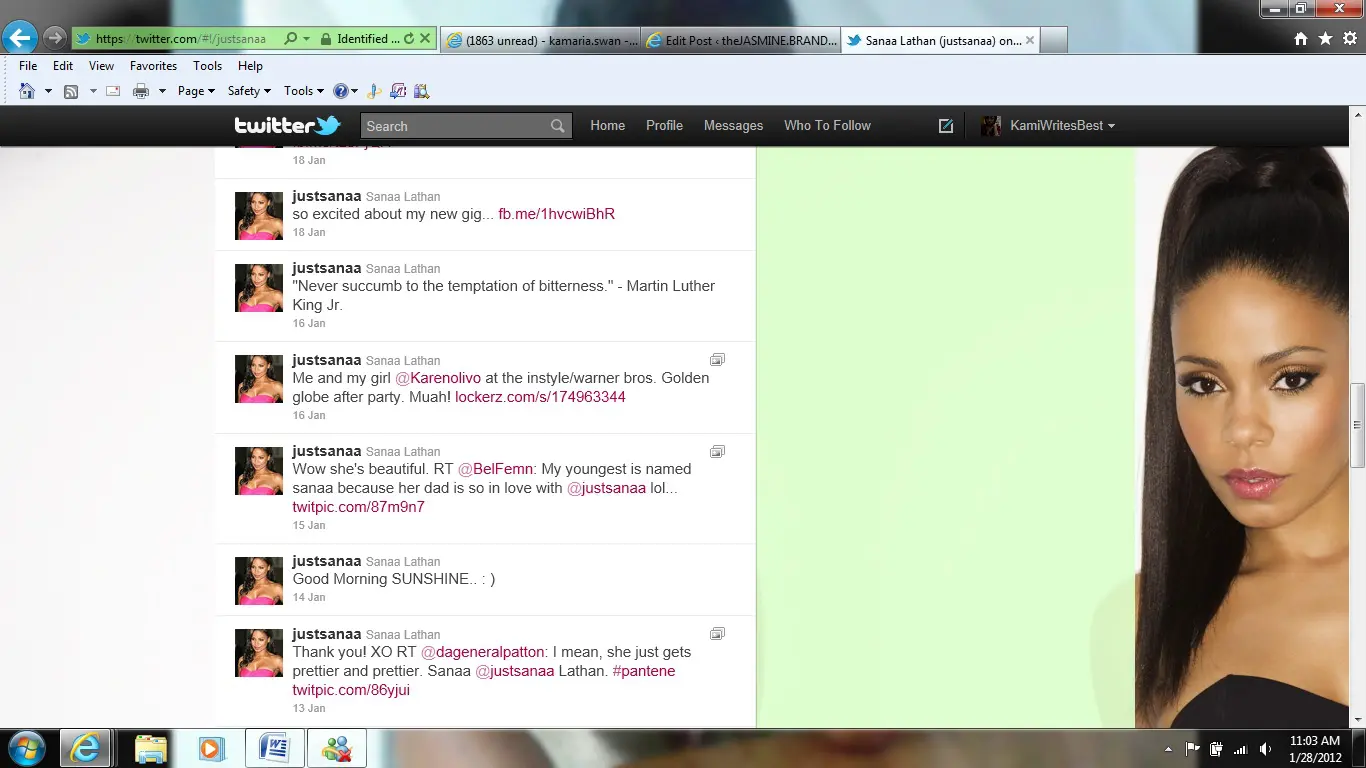
Task: Open the Page dropdown menu
Action: pos(196,91)
